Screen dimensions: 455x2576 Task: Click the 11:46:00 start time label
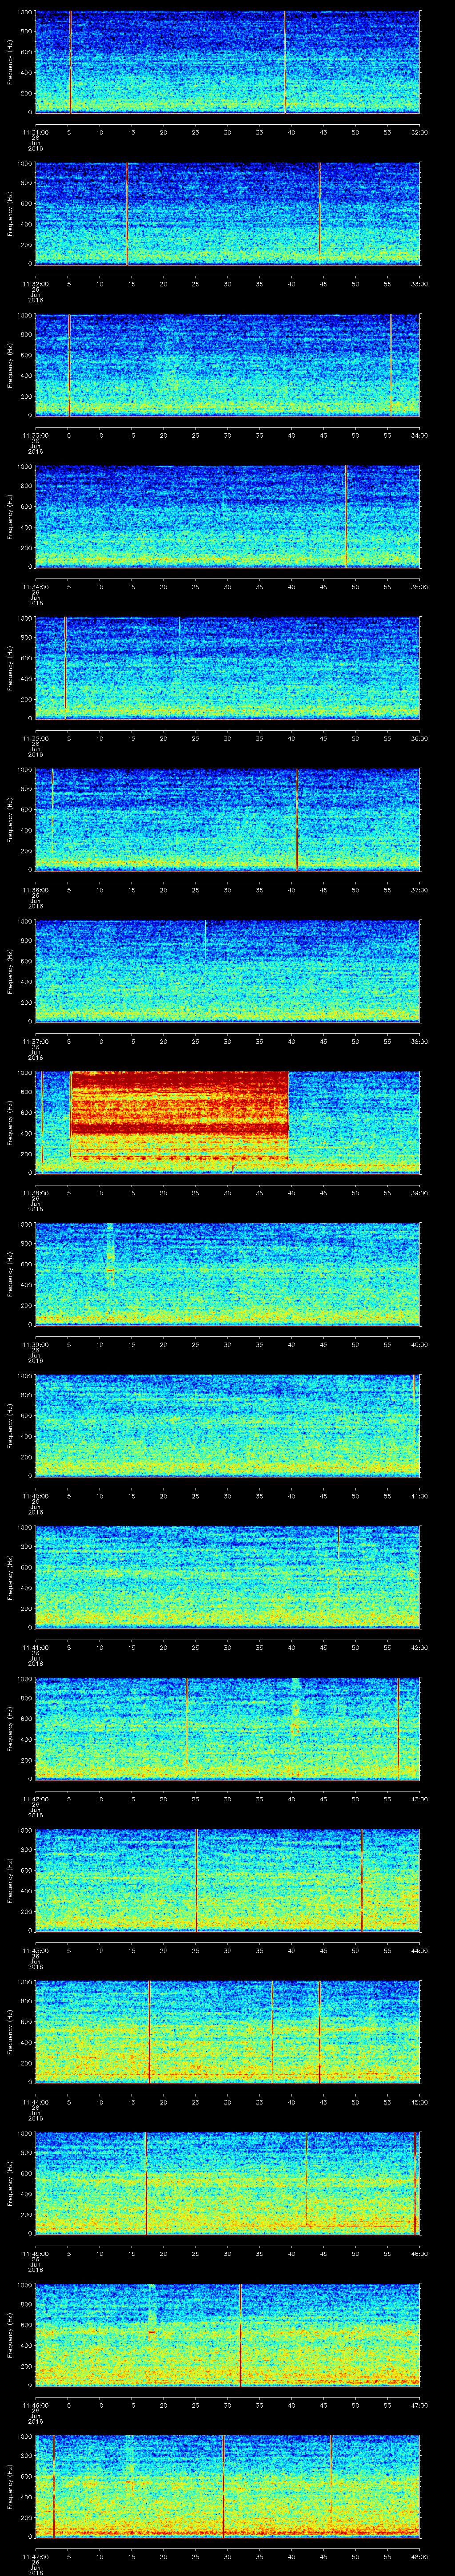(36, 2404)
